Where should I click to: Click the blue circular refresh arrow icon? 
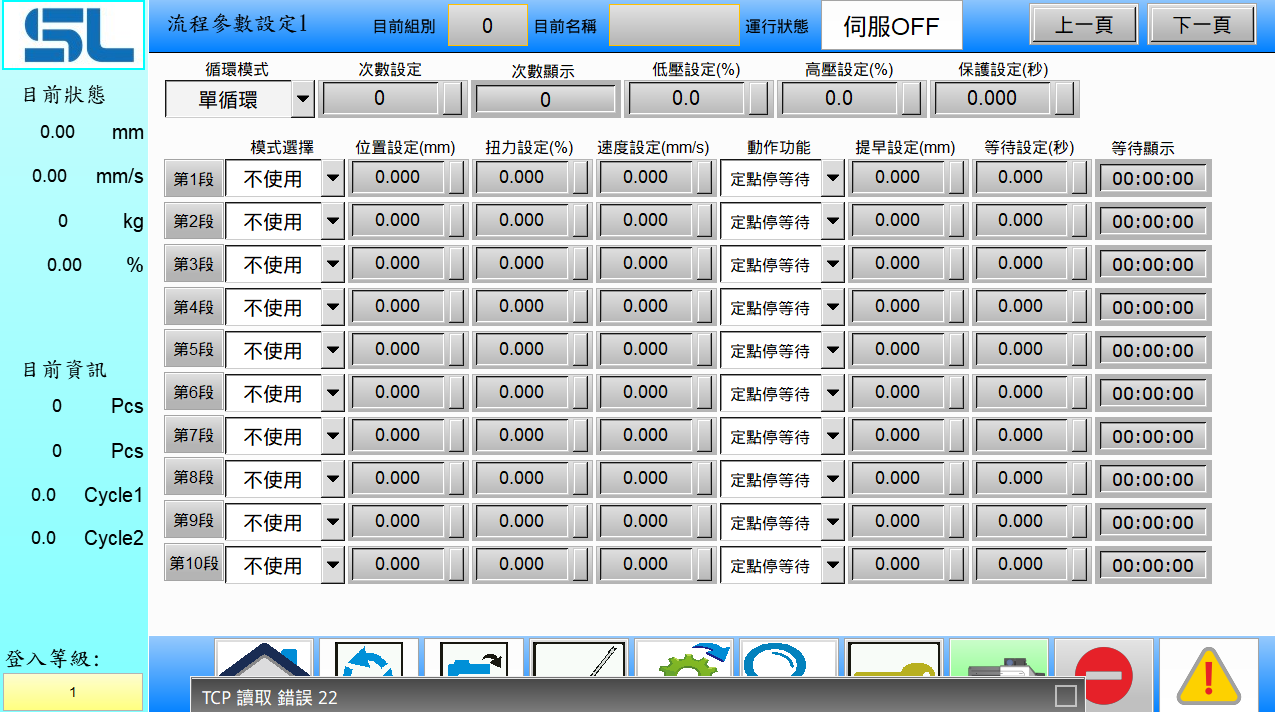click(368, 658)
